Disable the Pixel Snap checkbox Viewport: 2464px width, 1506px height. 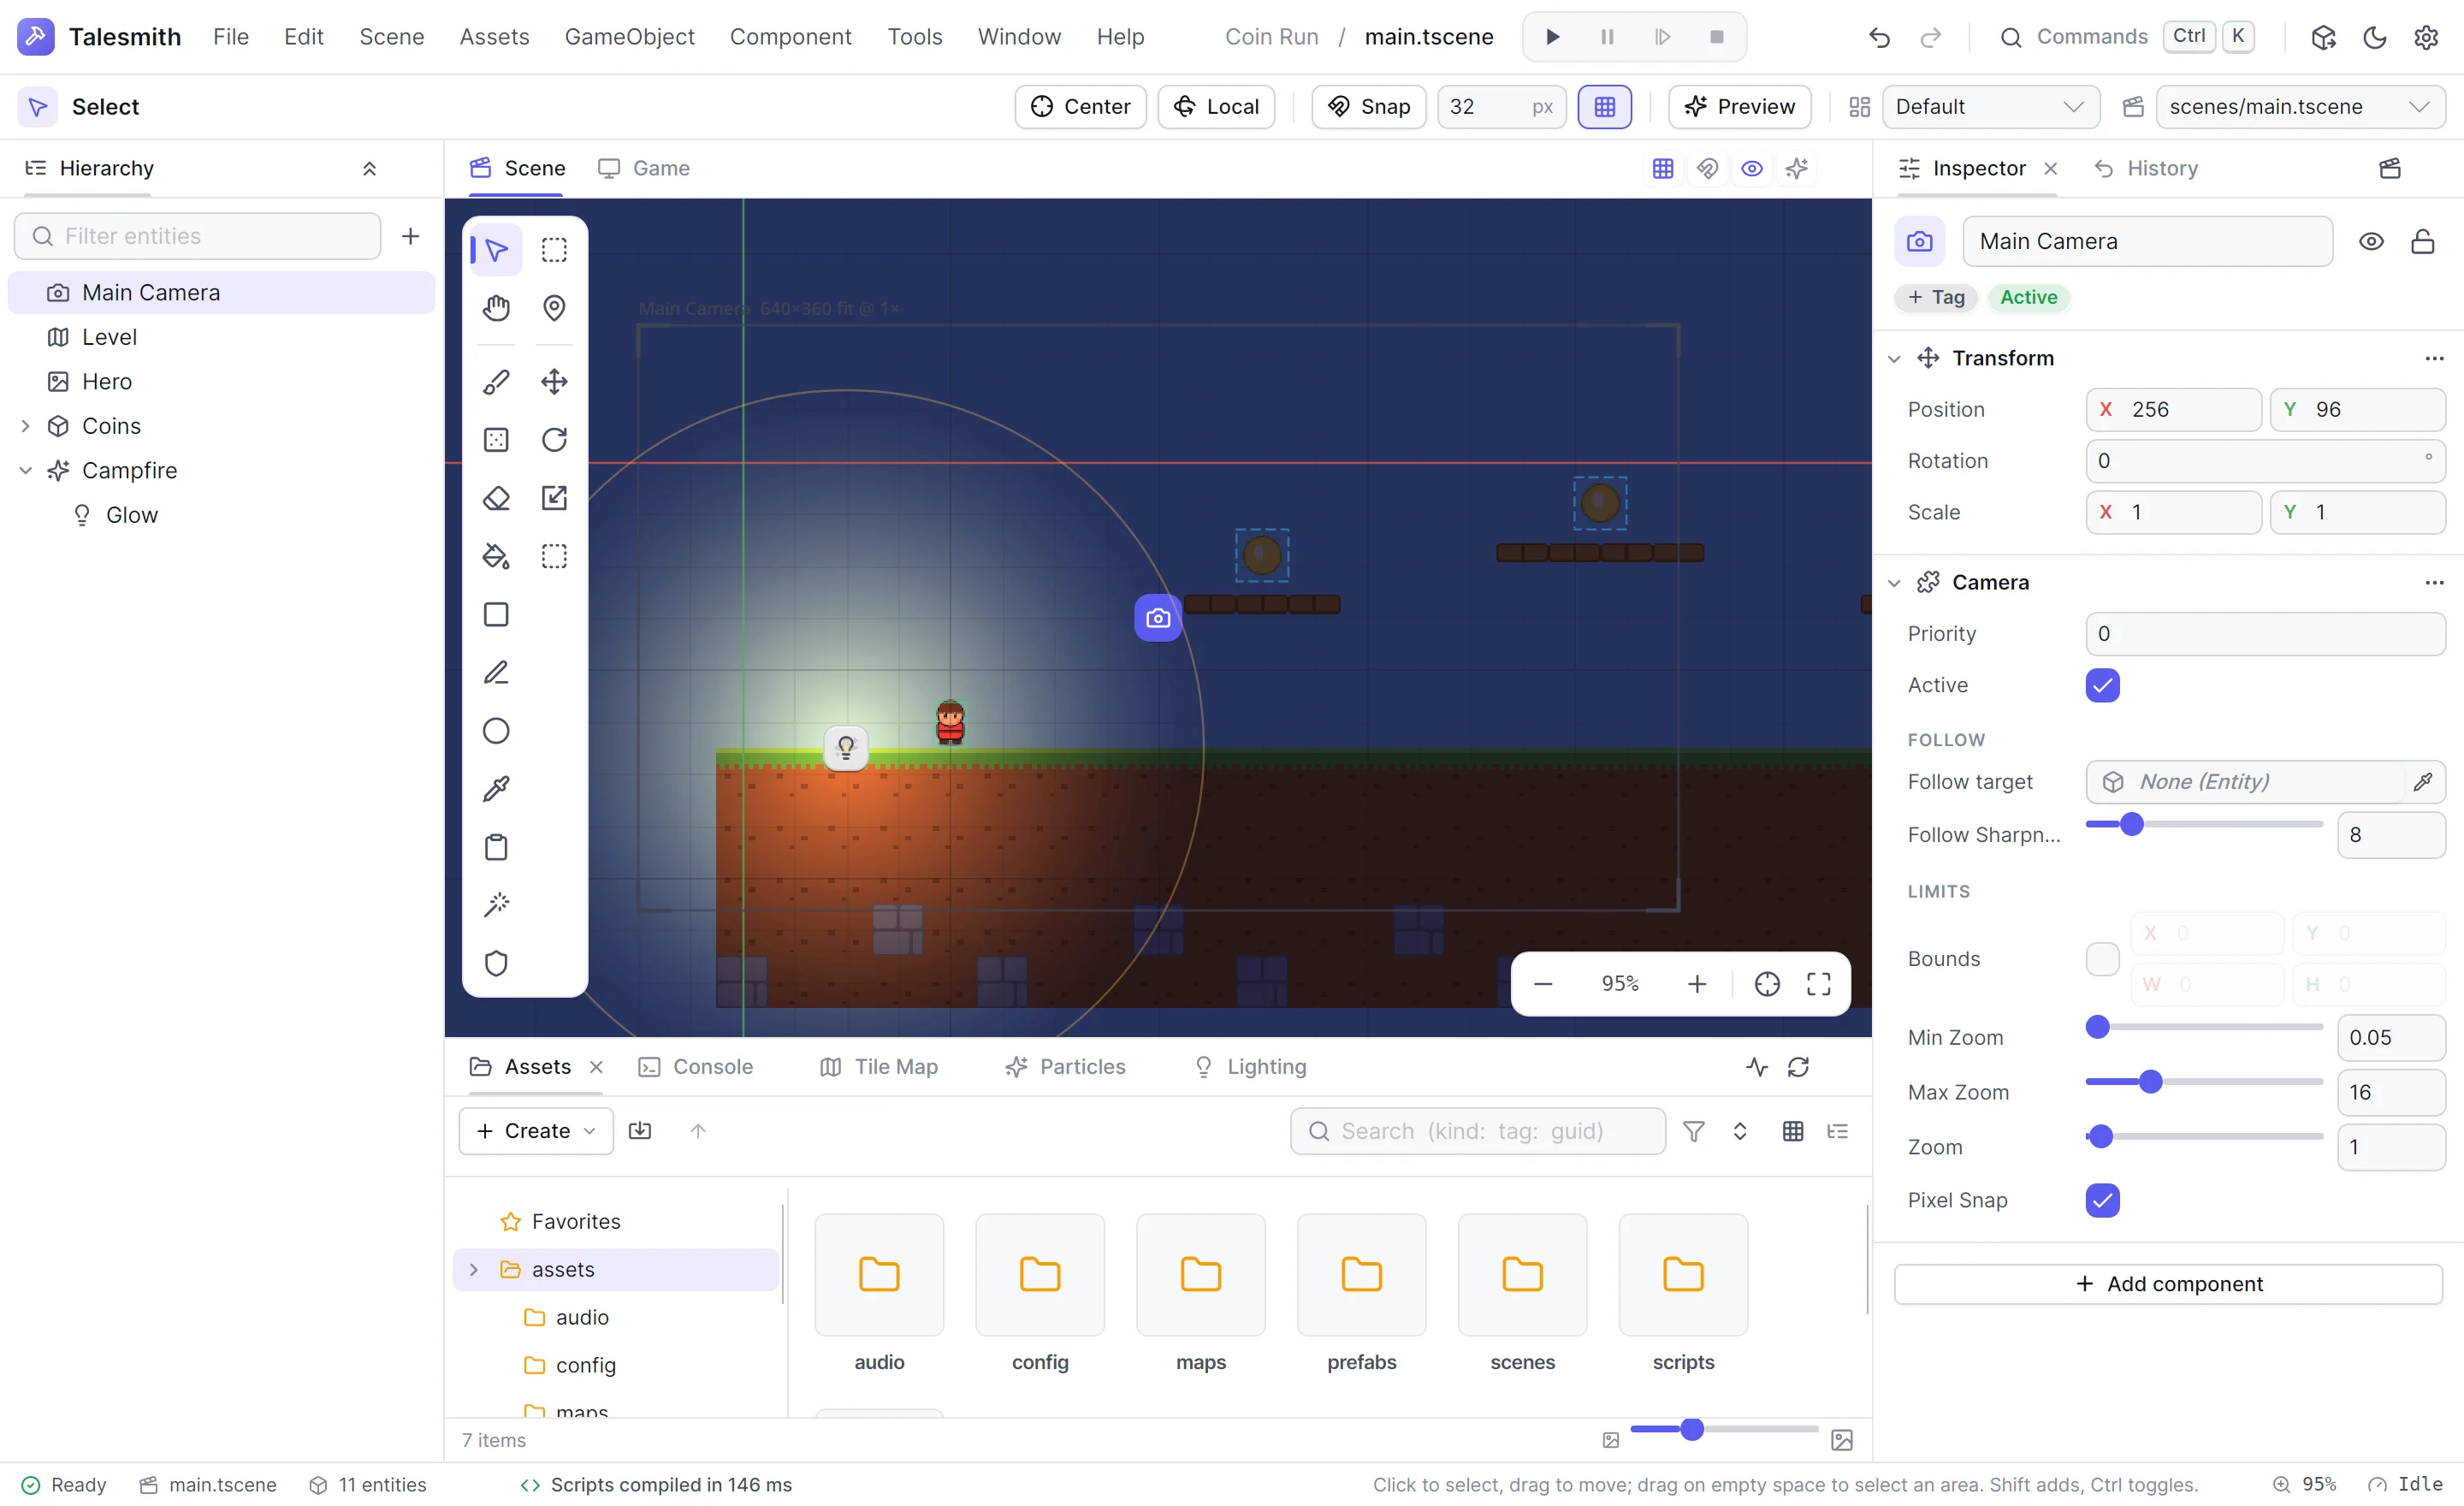point(2102,1200)
